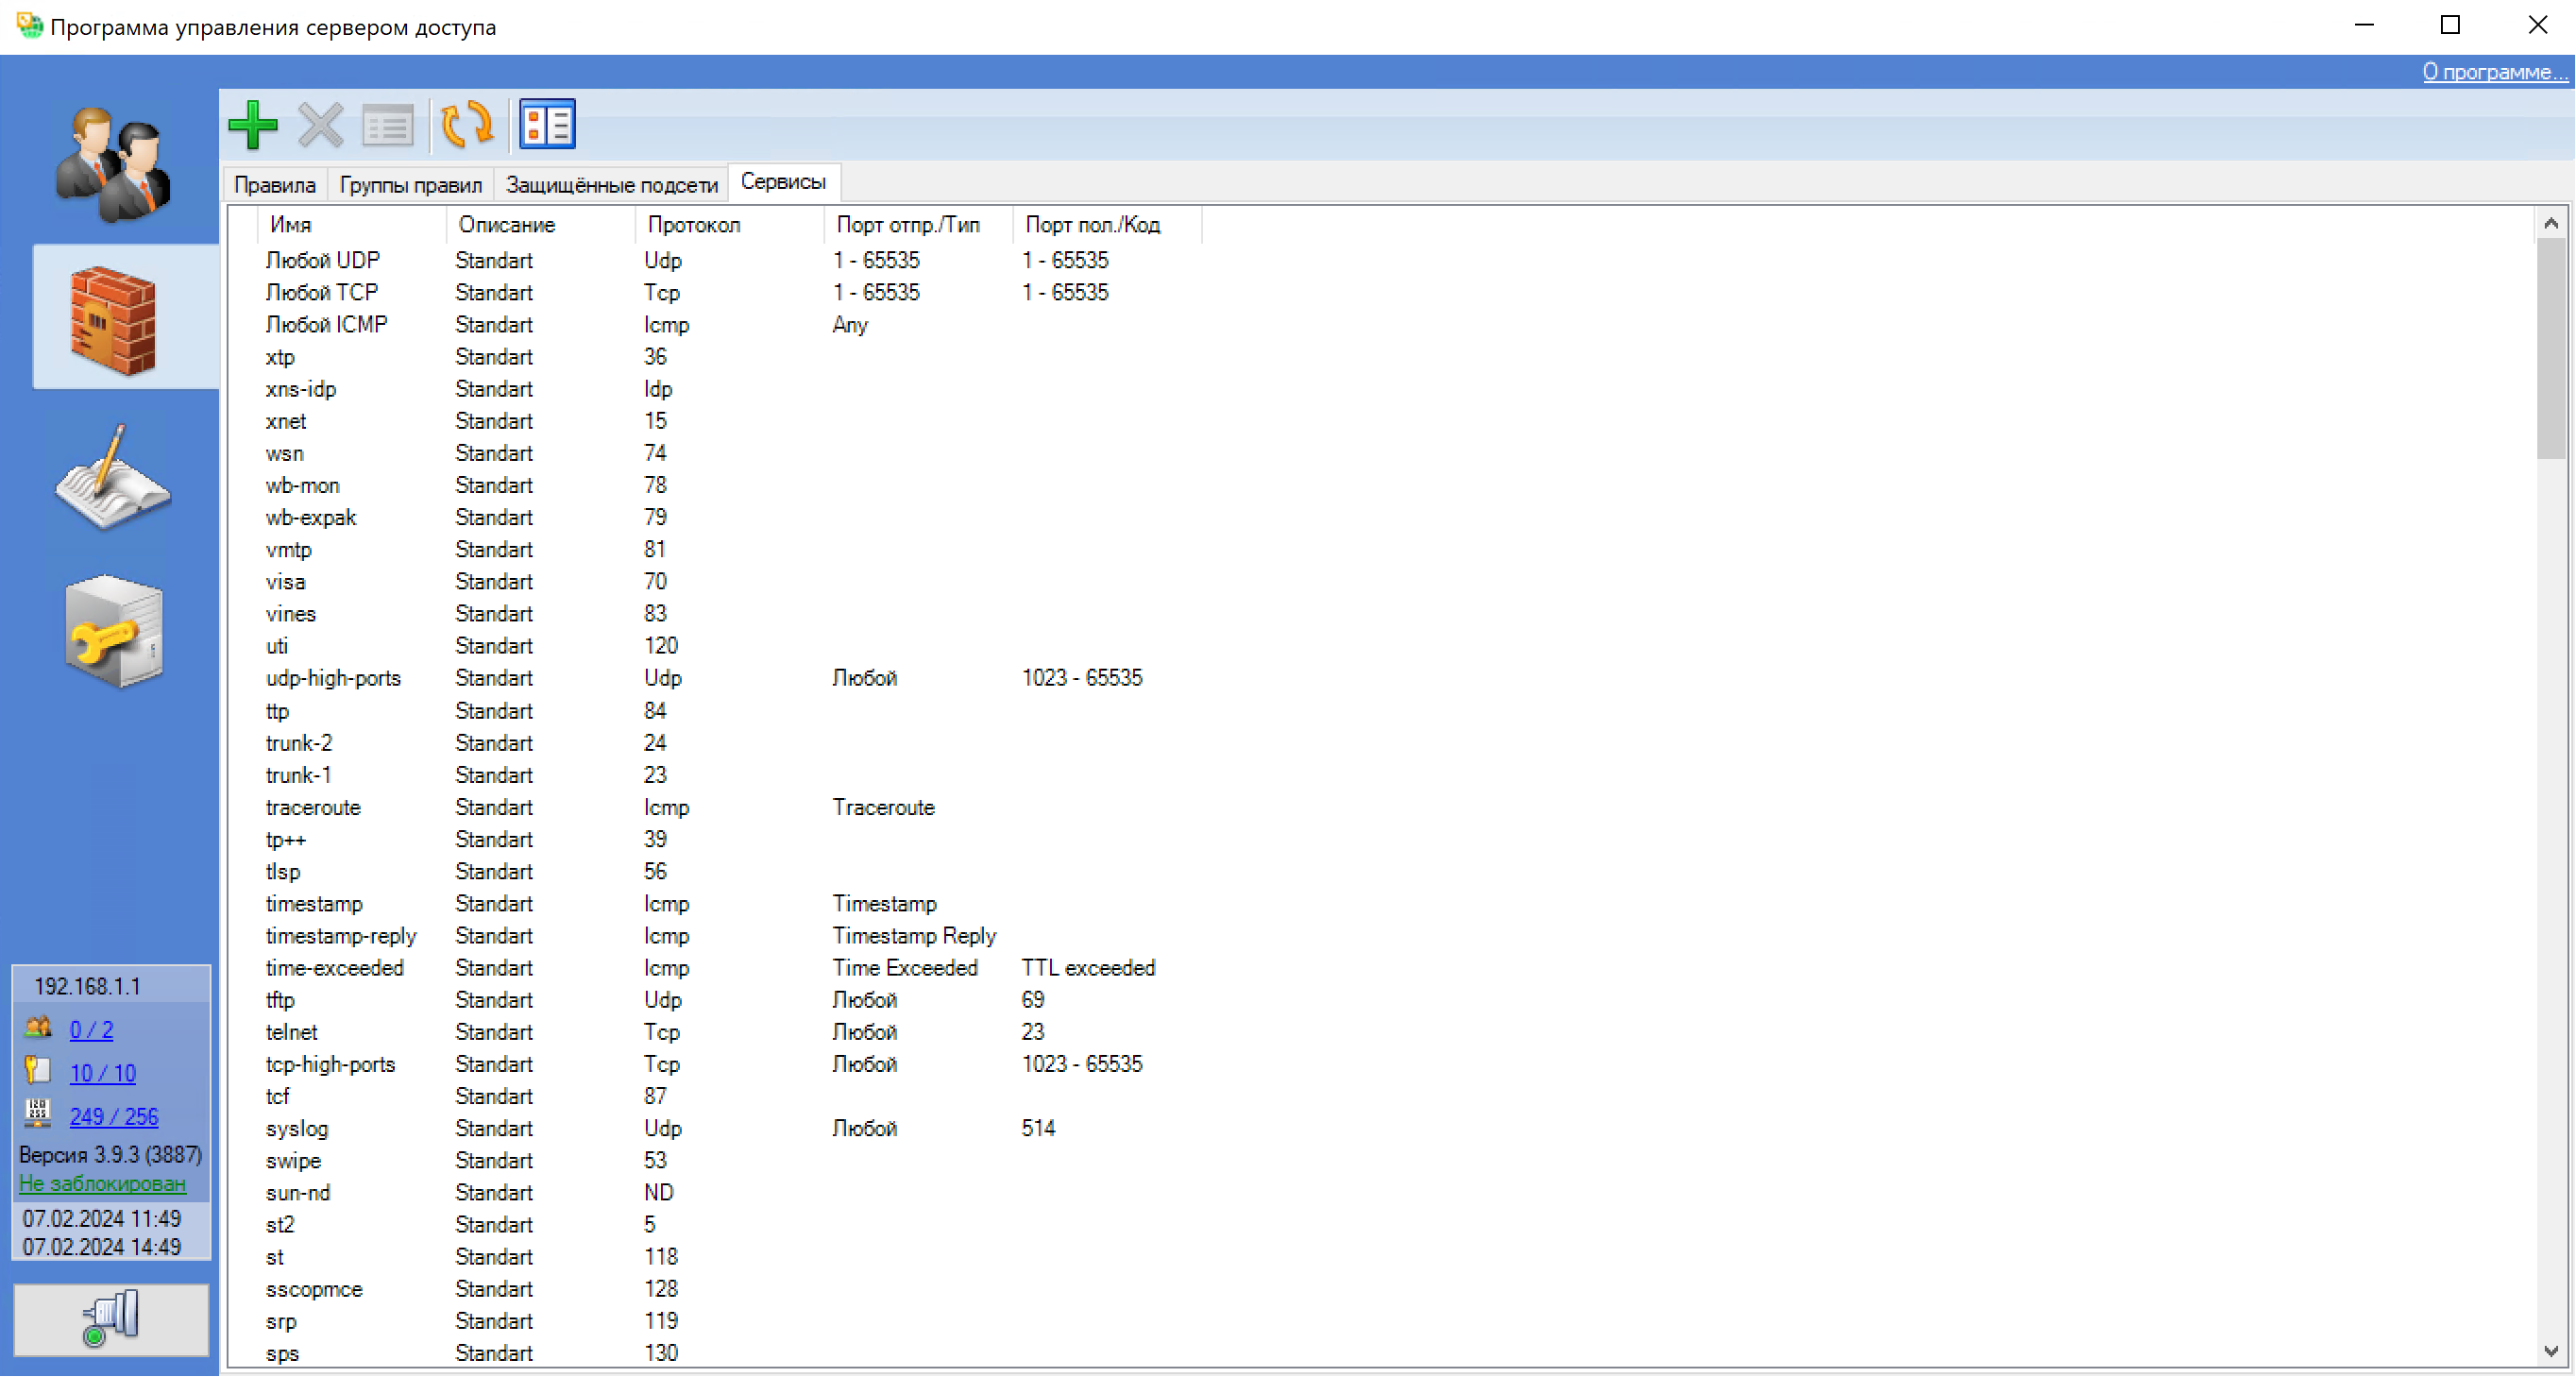Sort by the Имя column header
2576x1377 pixels.
click(290, 225)
